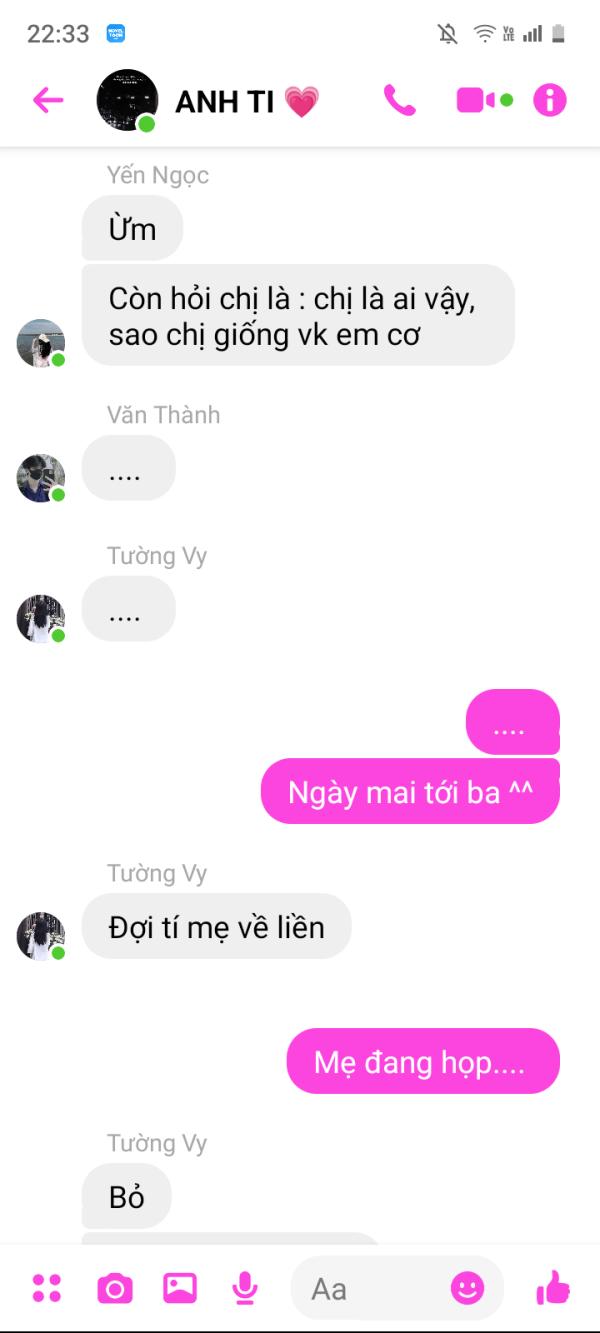Tap Văn Thành's profile picture
The width and height of the screenshot is (600, 1333).
tap(41, 478)
